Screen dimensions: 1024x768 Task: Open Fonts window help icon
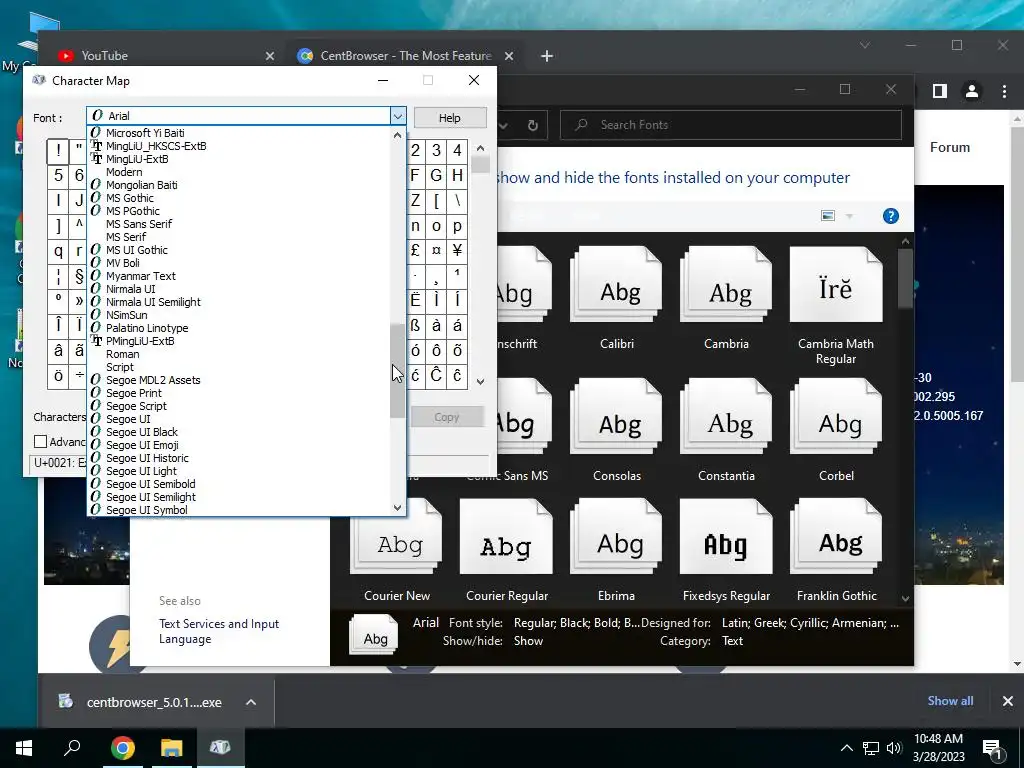(x=891, y=216)
